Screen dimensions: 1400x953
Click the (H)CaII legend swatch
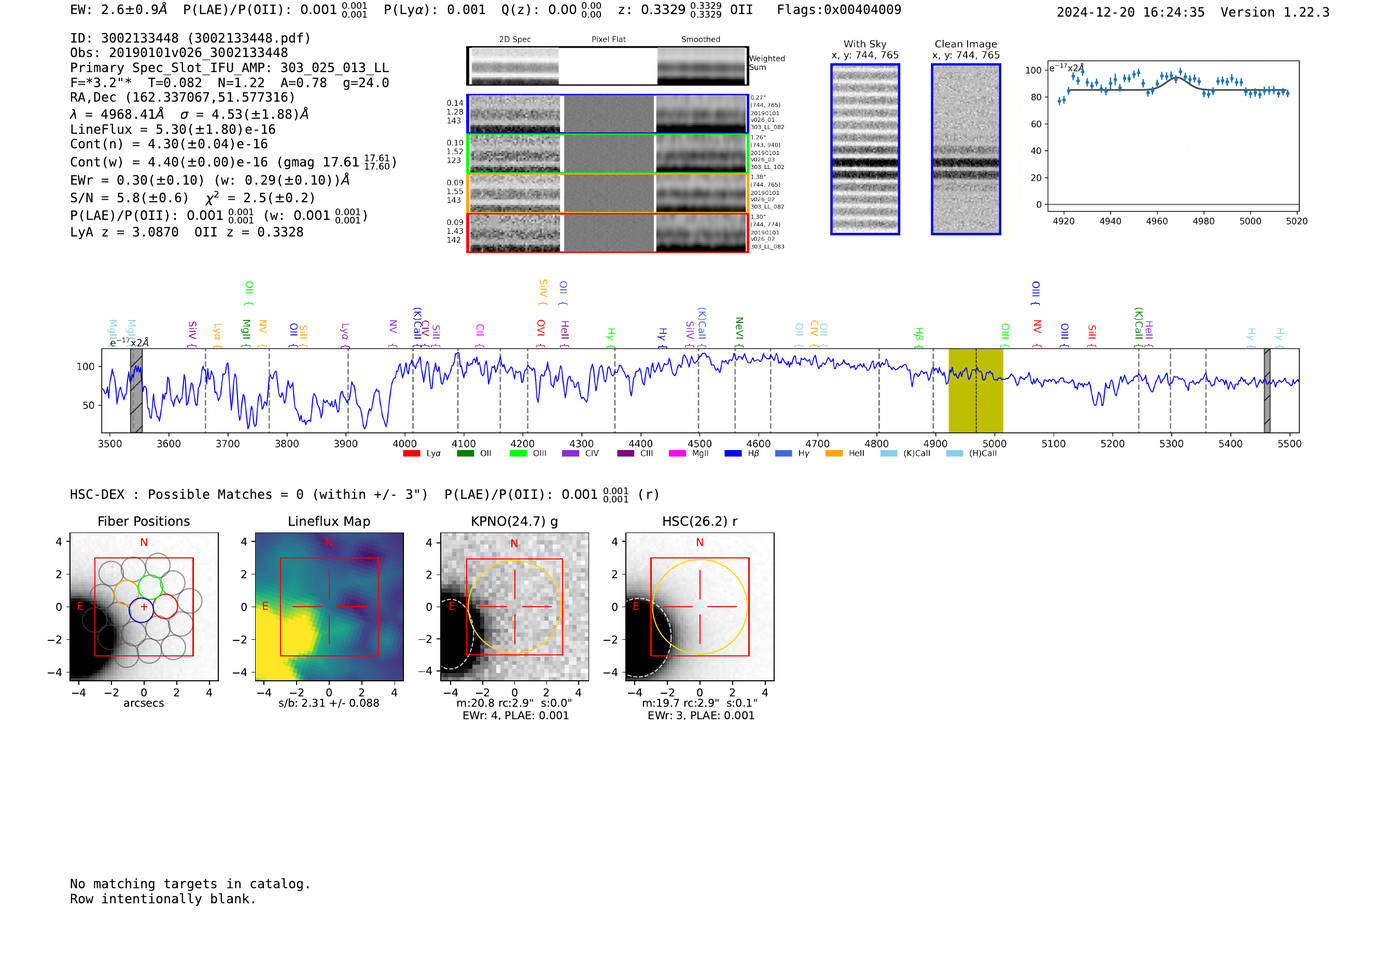(x=954, y=454)
